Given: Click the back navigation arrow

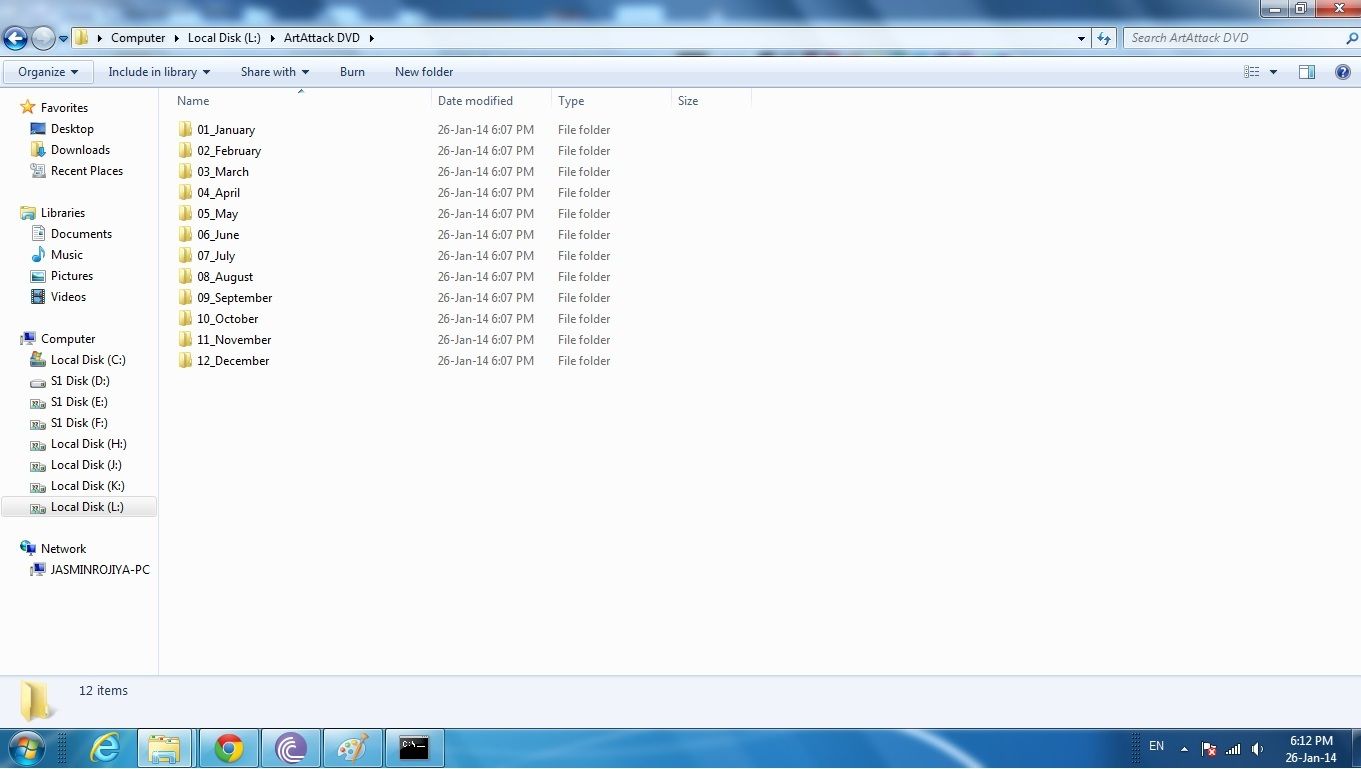Looking at the screenshot, I should 15,37.
